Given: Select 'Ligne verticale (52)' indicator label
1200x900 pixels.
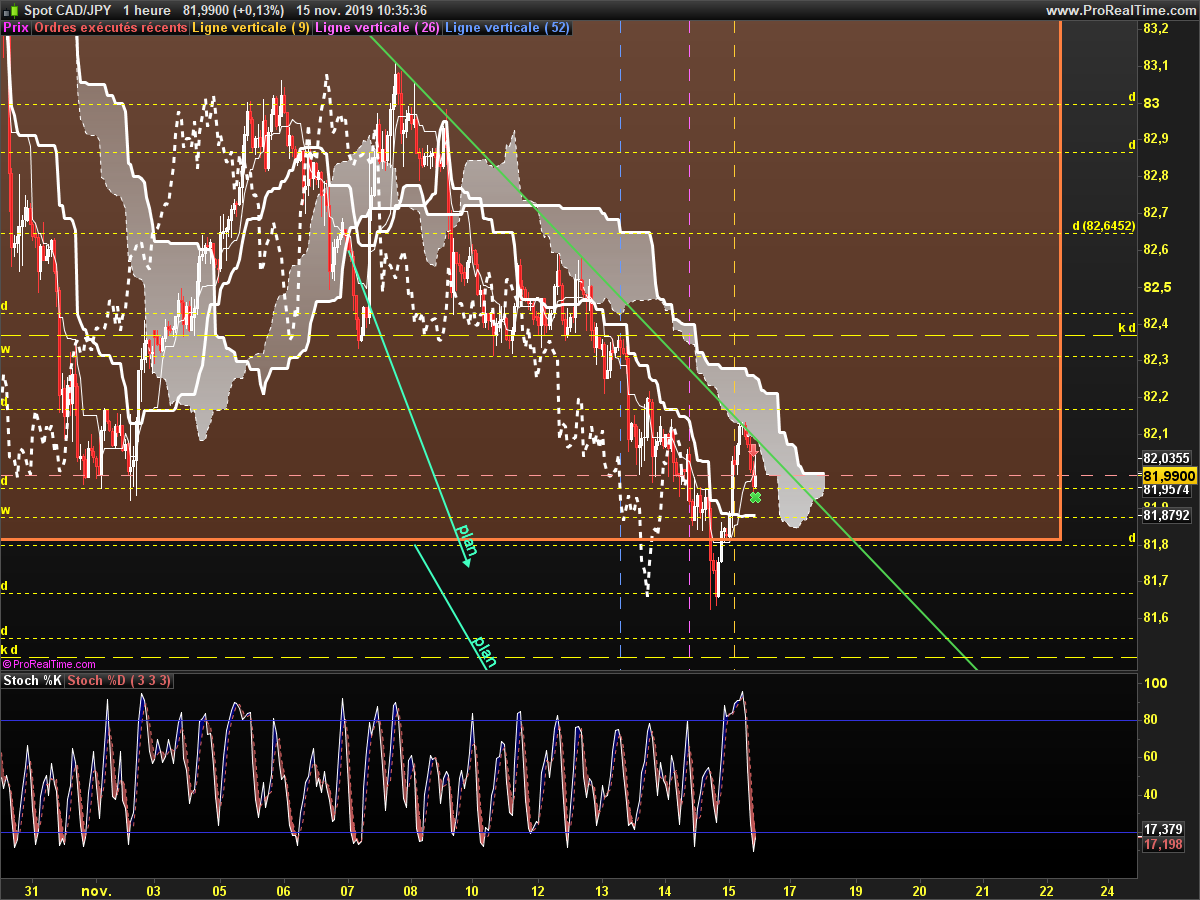Looking at the screenshot, I should tap(507, 28).
